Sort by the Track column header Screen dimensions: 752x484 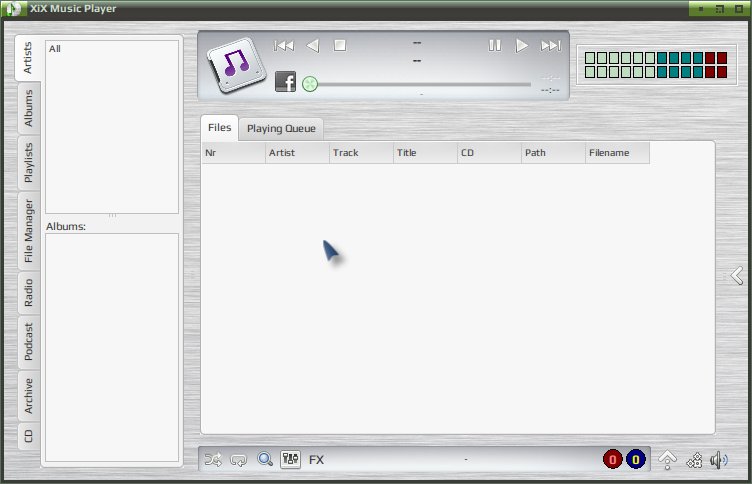361,153
